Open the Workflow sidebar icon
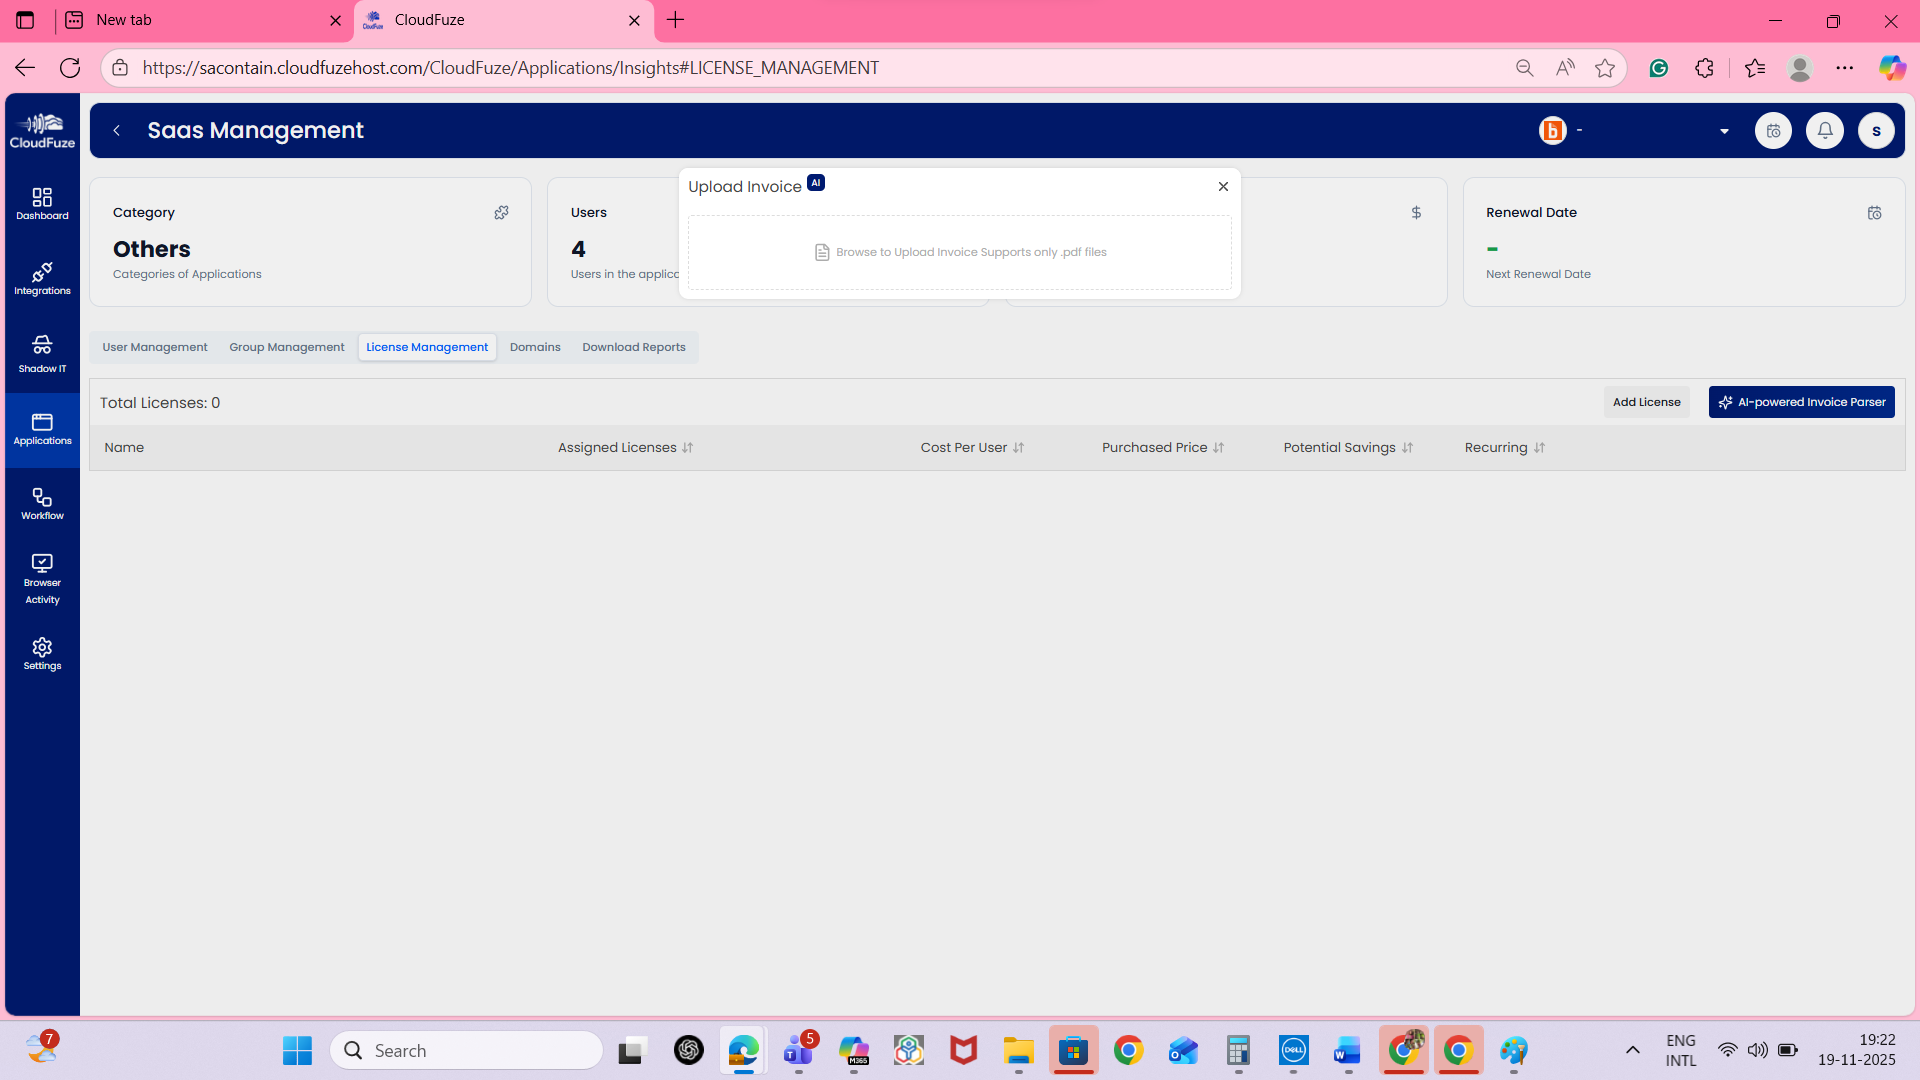 (x=42, y=504)
